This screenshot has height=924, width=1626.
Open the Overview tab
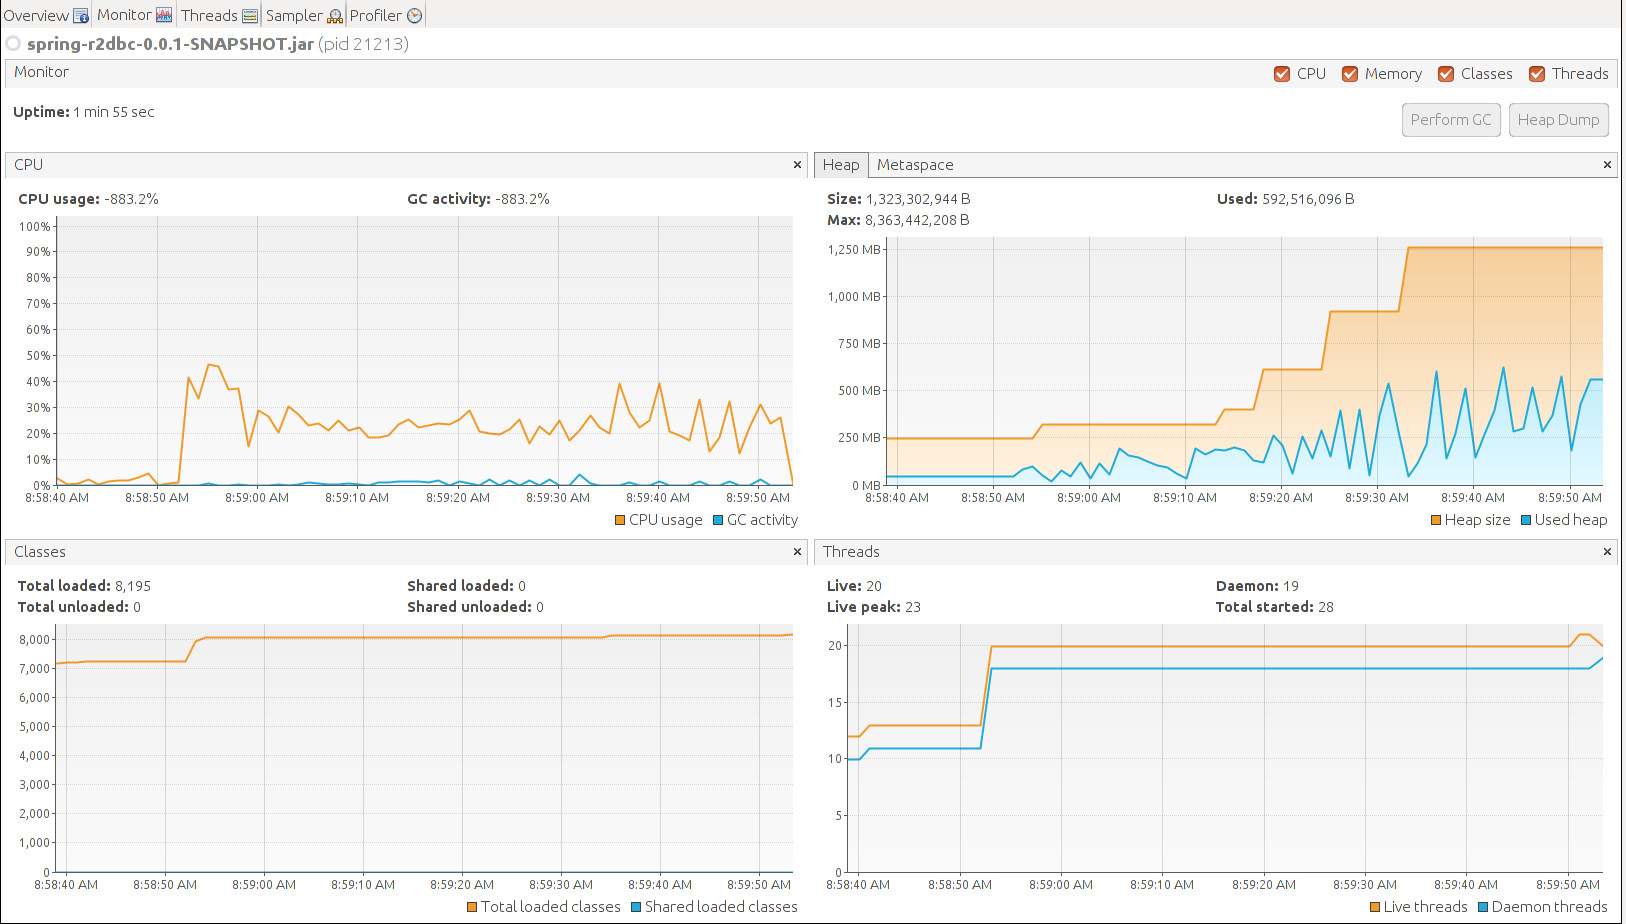click(x=46, y=15)
